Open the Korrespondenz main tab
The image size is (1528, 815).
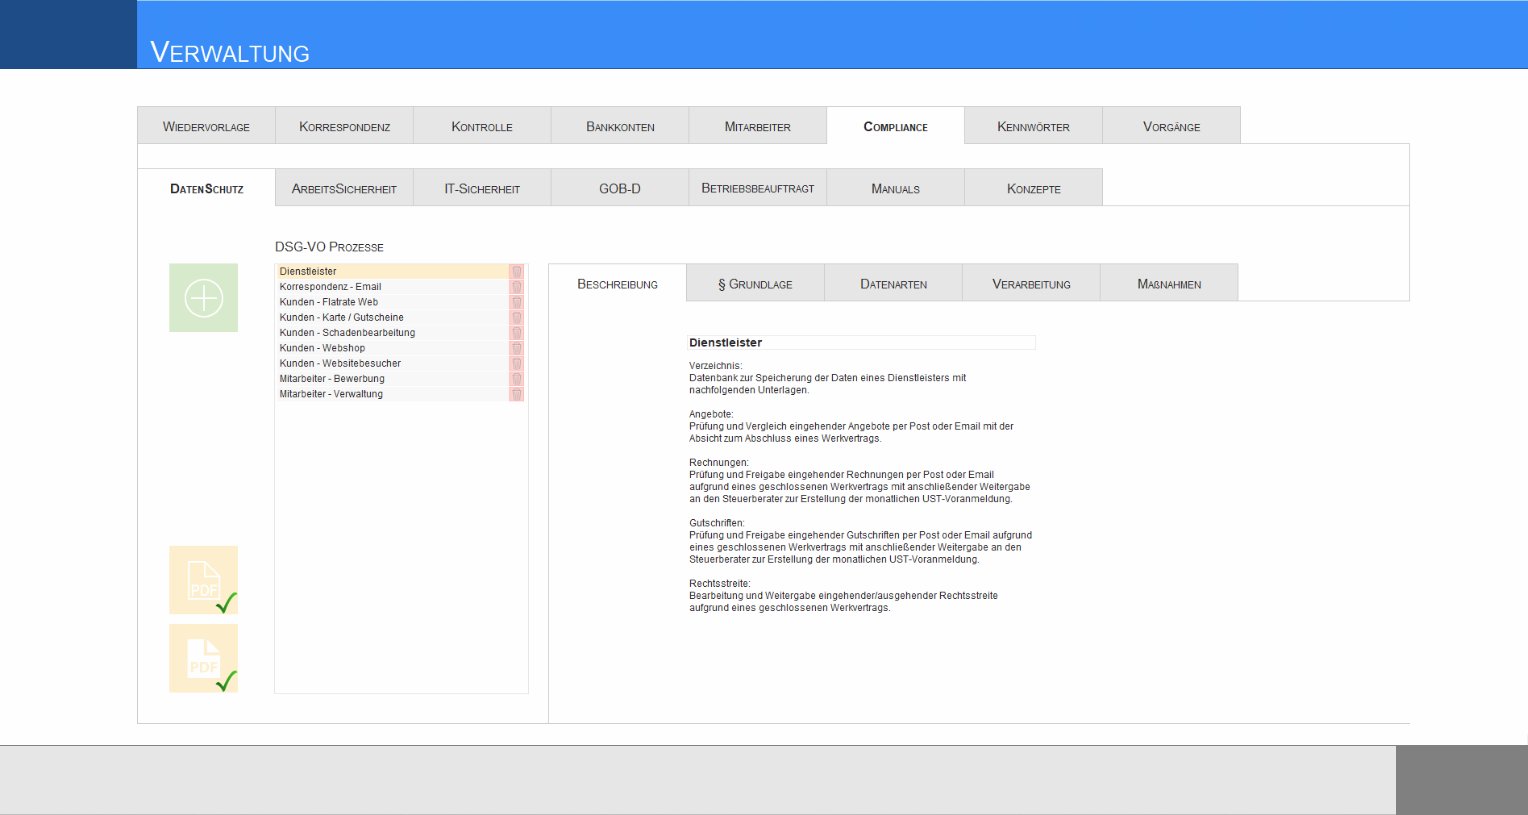click(344, 126)
